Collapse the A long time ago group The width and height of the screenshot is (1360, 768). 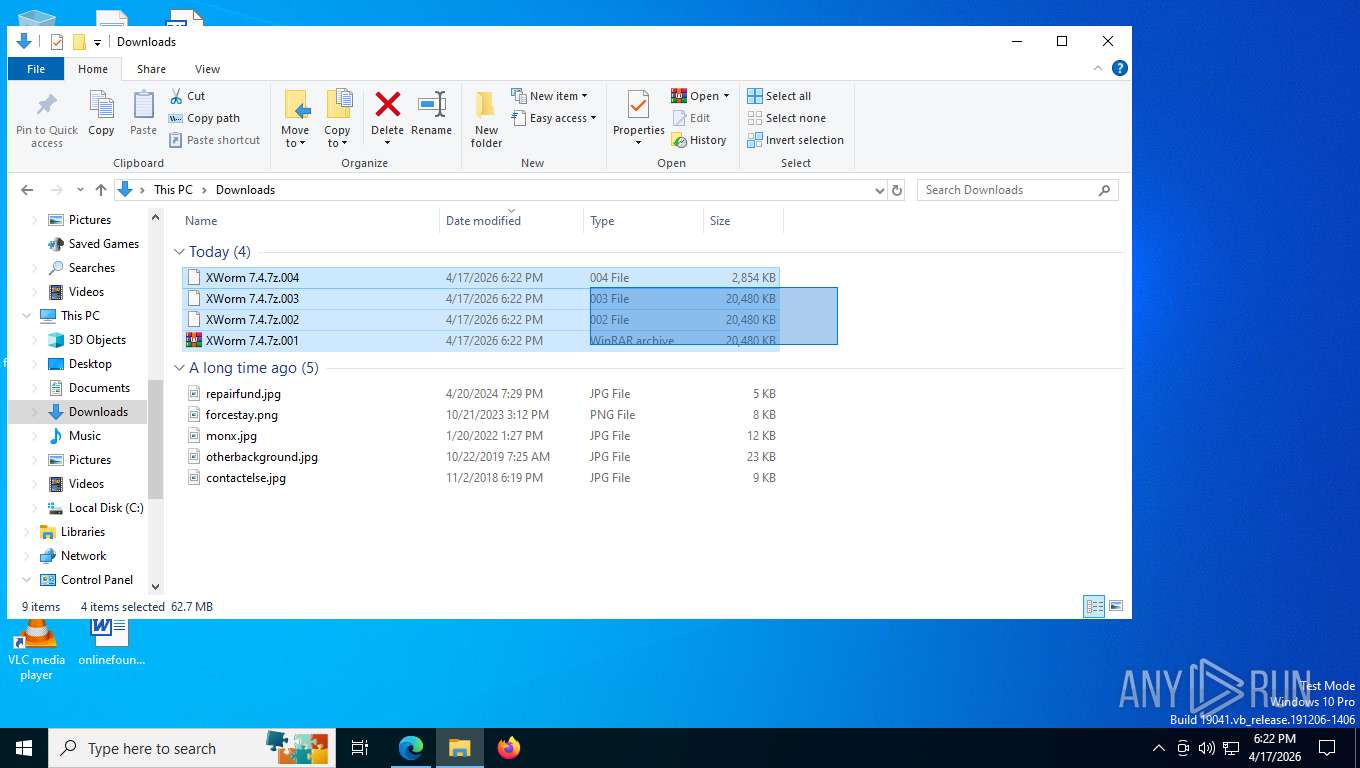coord(180,368)
